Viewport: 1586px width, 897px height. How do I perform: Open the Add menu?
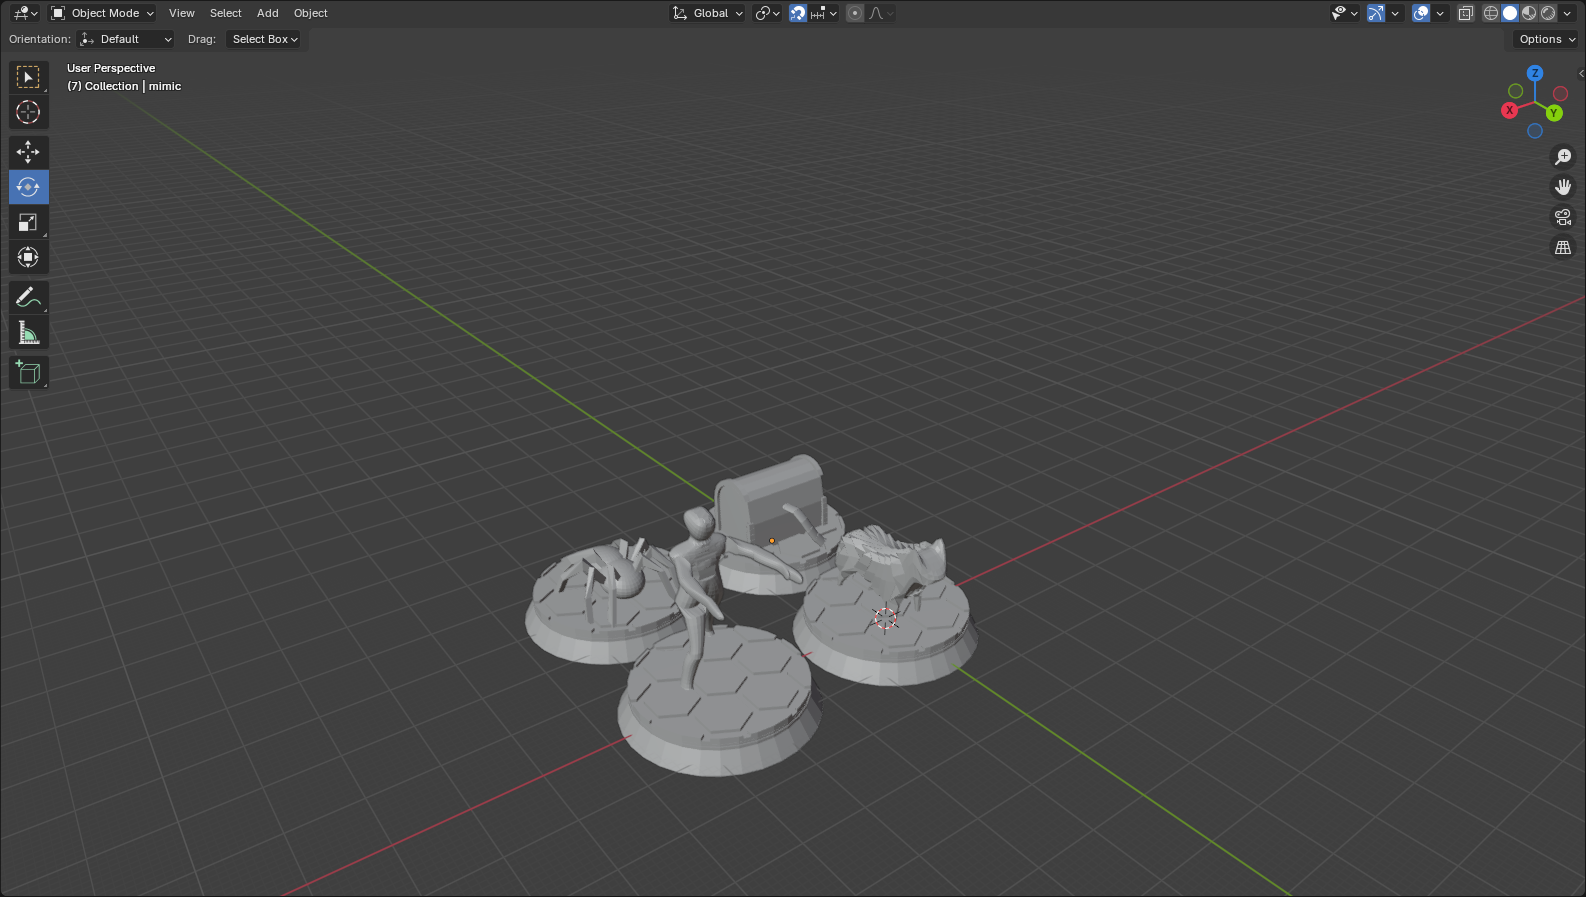click(x=267, y=13)
